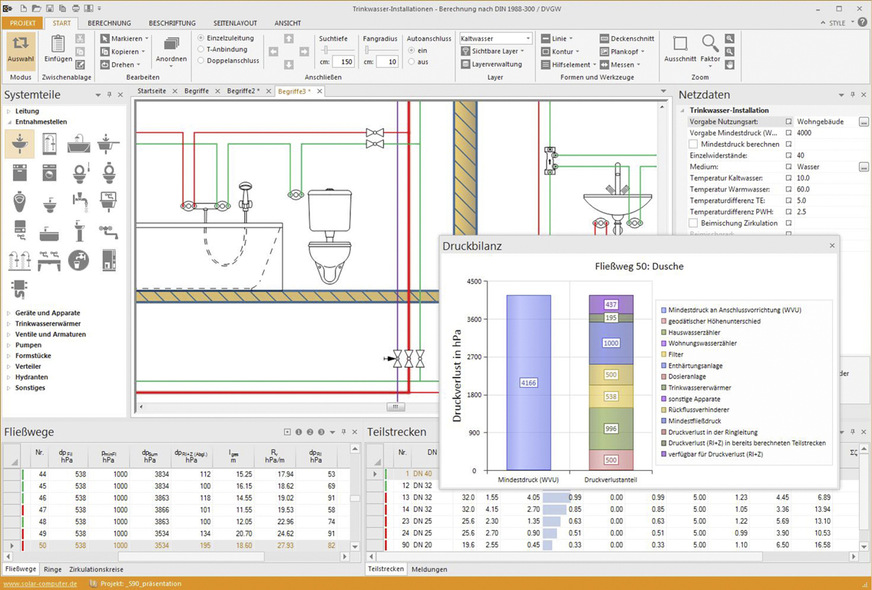Open the Sichtbare Layer dropdown
This screenshot has width=872, height=590.
pyautogui.click(x=493, y=51)
